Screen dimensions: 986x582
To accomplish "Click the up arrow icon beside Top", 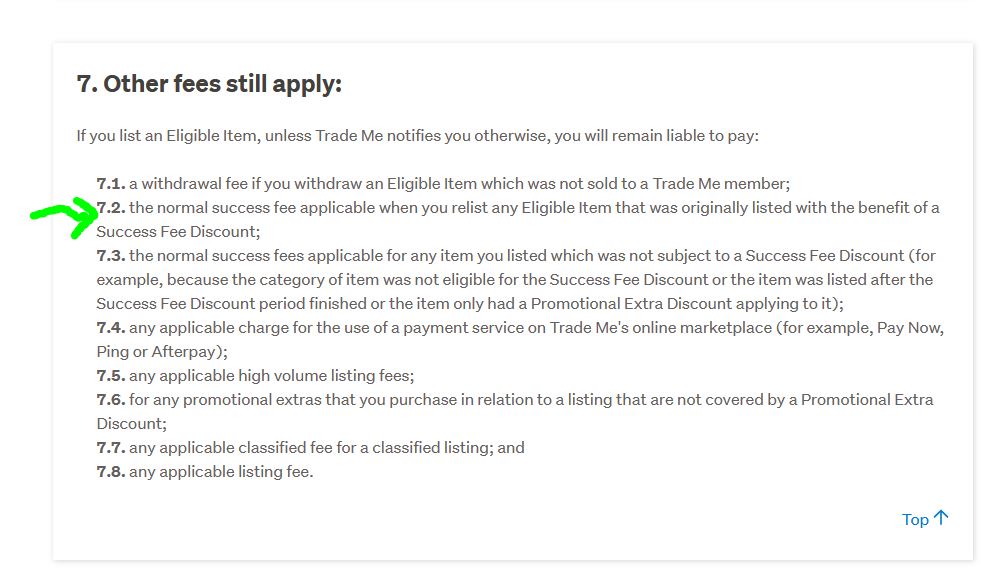I will (x=940, y=518).
